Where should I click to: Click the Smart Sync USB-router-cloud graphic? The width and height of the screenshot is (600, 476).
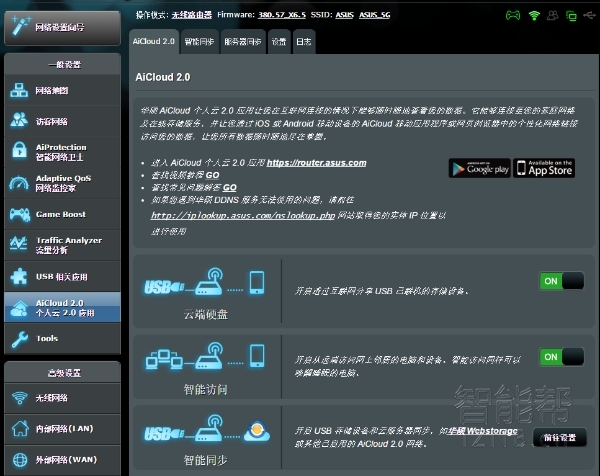point(207,430)
